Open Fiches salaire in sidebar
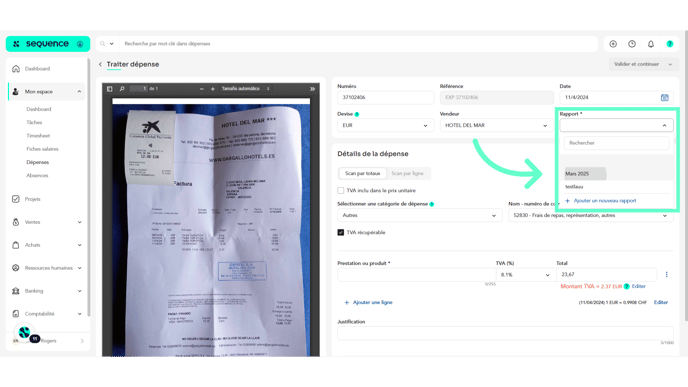Image resolution: width=688 pixels, height=387 pixels. click(42, 149)
